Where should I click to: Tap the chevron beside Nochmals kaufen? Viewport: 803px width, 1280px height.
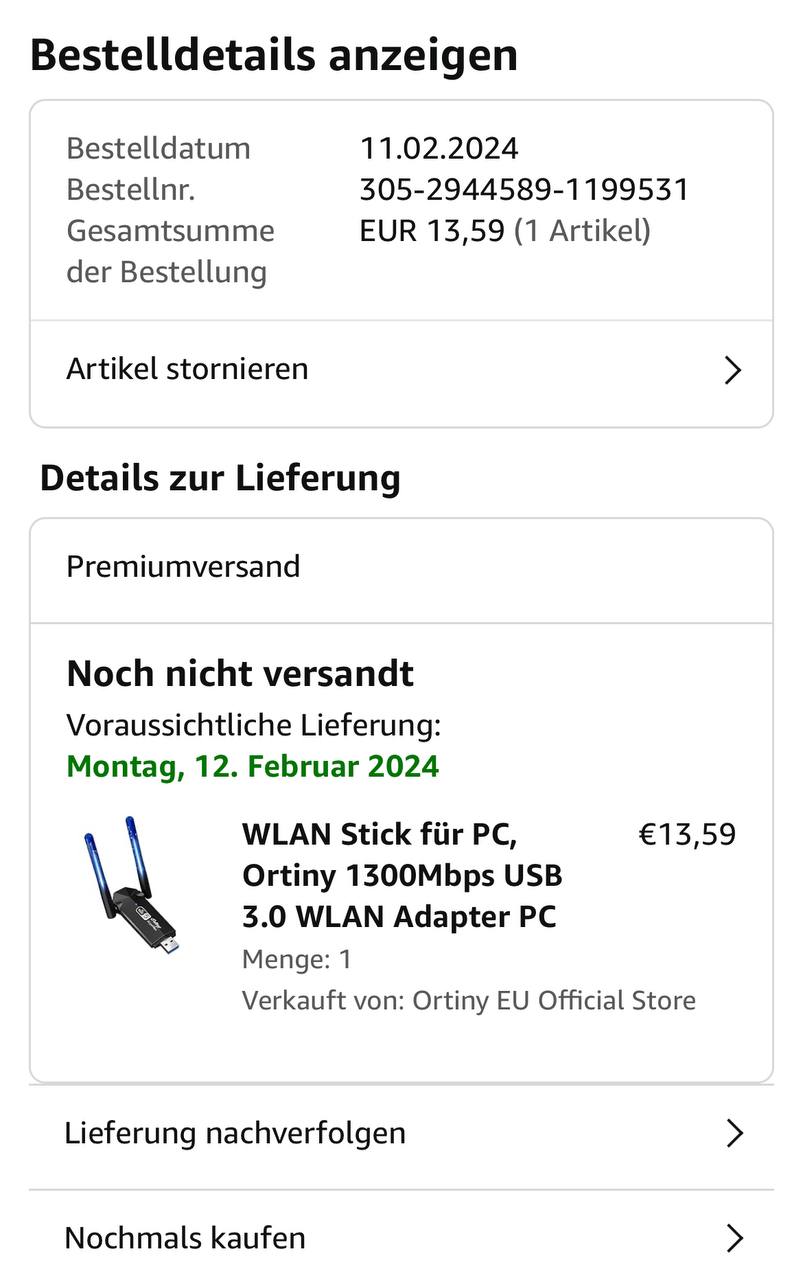coord(735,1239)
